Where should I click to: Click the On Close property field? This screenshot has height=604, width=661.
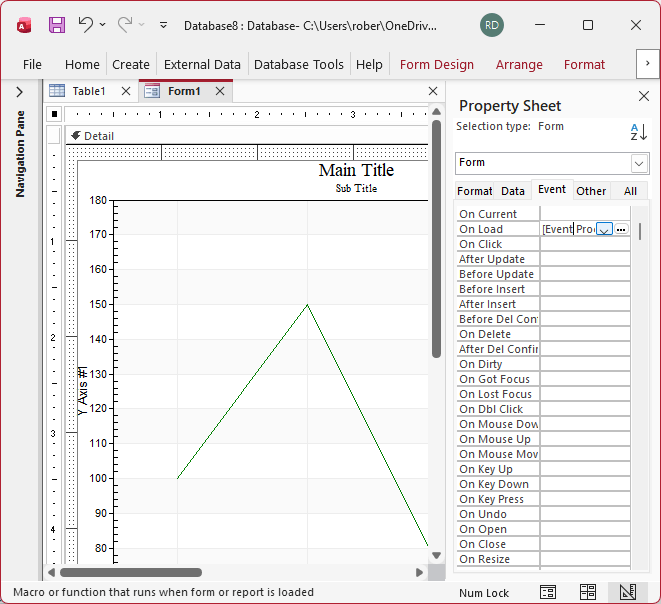pos(585,544)
